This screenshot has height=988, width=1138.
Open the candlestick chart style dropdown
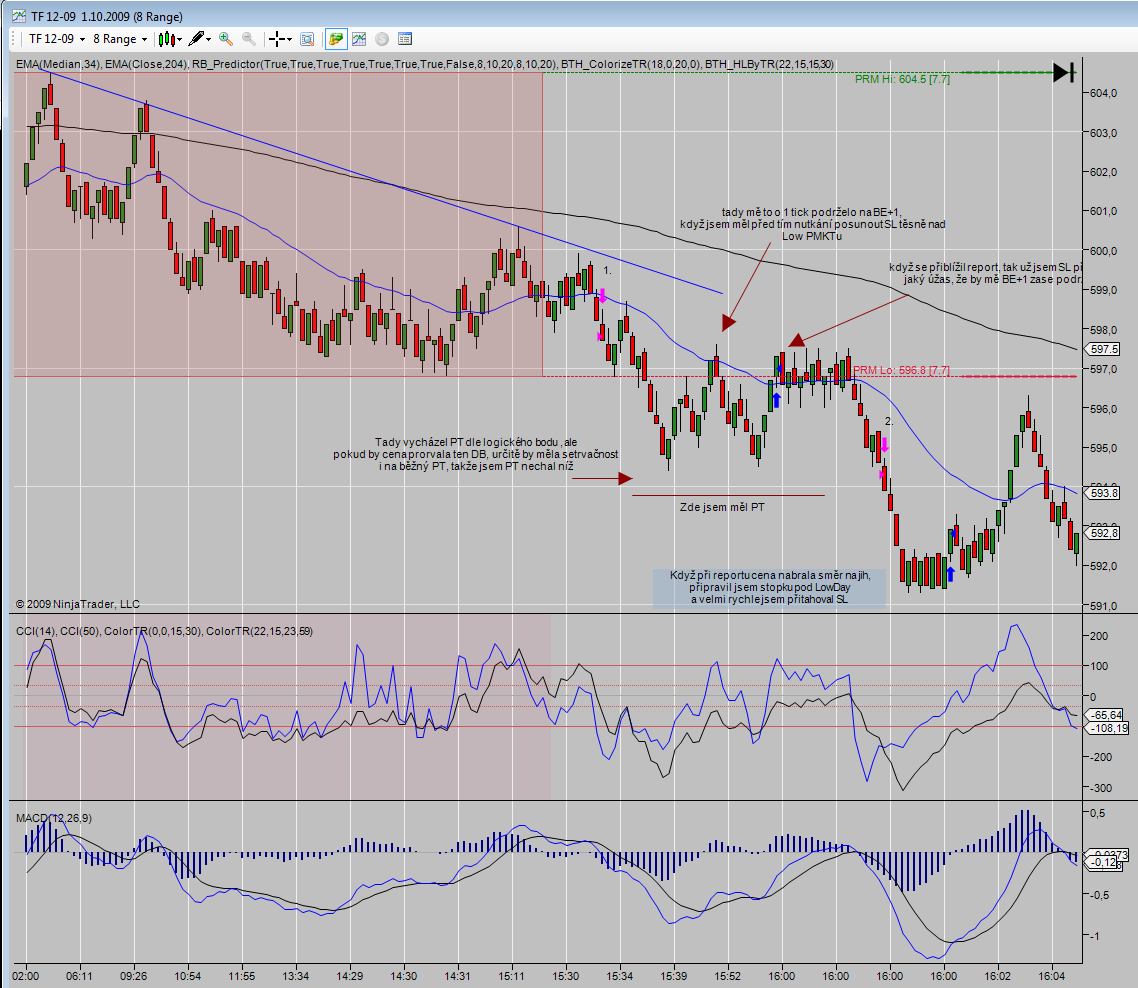pos(171,39)
